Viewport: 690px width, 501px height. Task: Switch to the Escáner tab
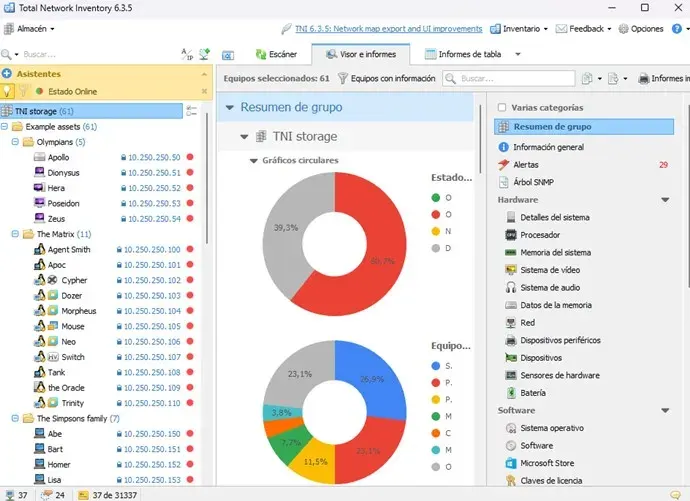[276, 54]
